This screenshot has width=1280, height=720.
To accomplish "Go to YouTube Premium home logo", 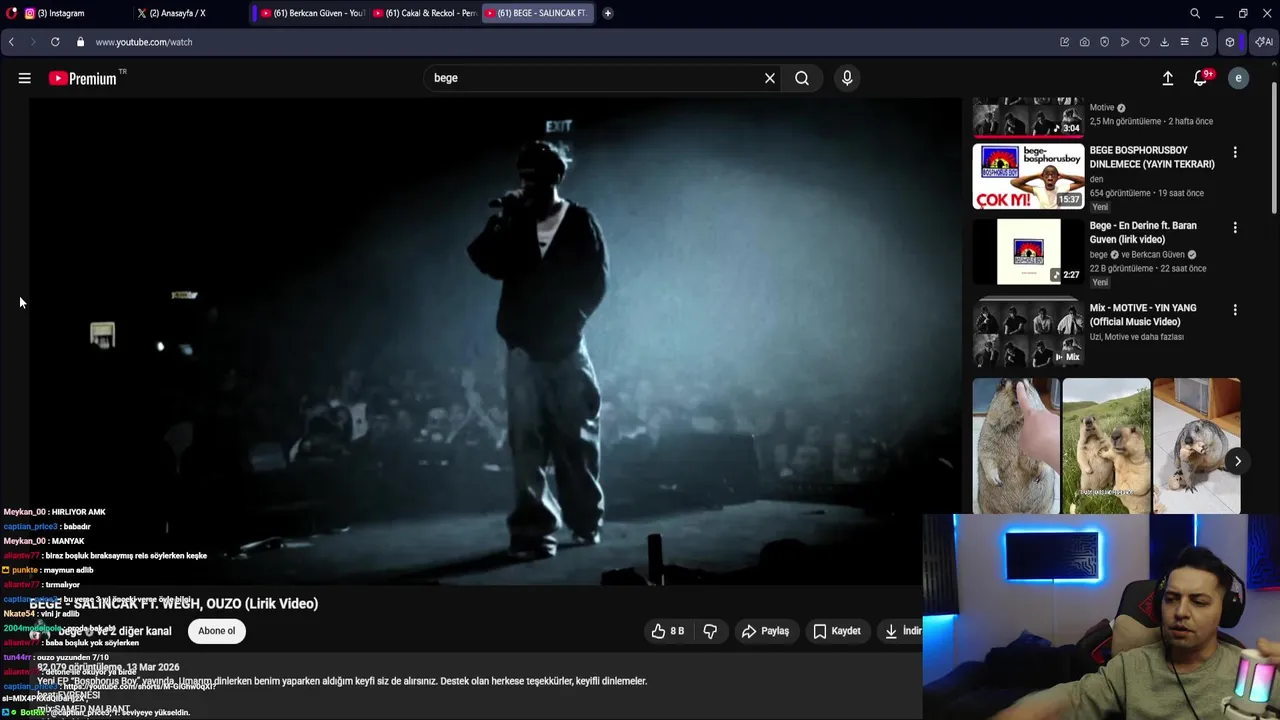I will 83,78.
